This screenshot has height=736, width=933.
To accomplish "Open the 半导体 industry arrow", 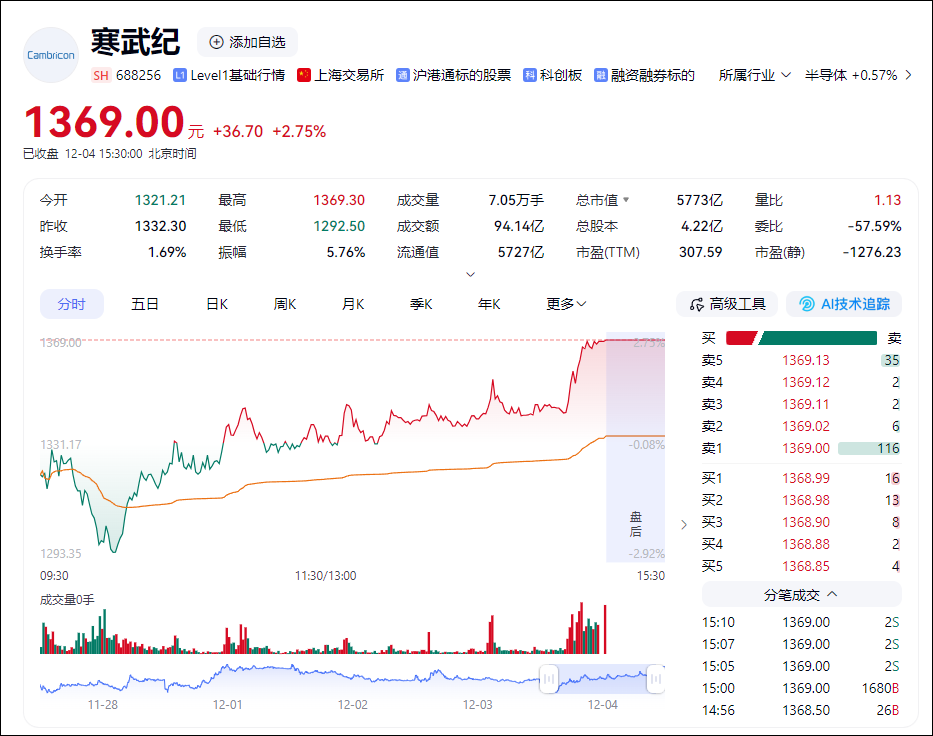I will (908, 75).
